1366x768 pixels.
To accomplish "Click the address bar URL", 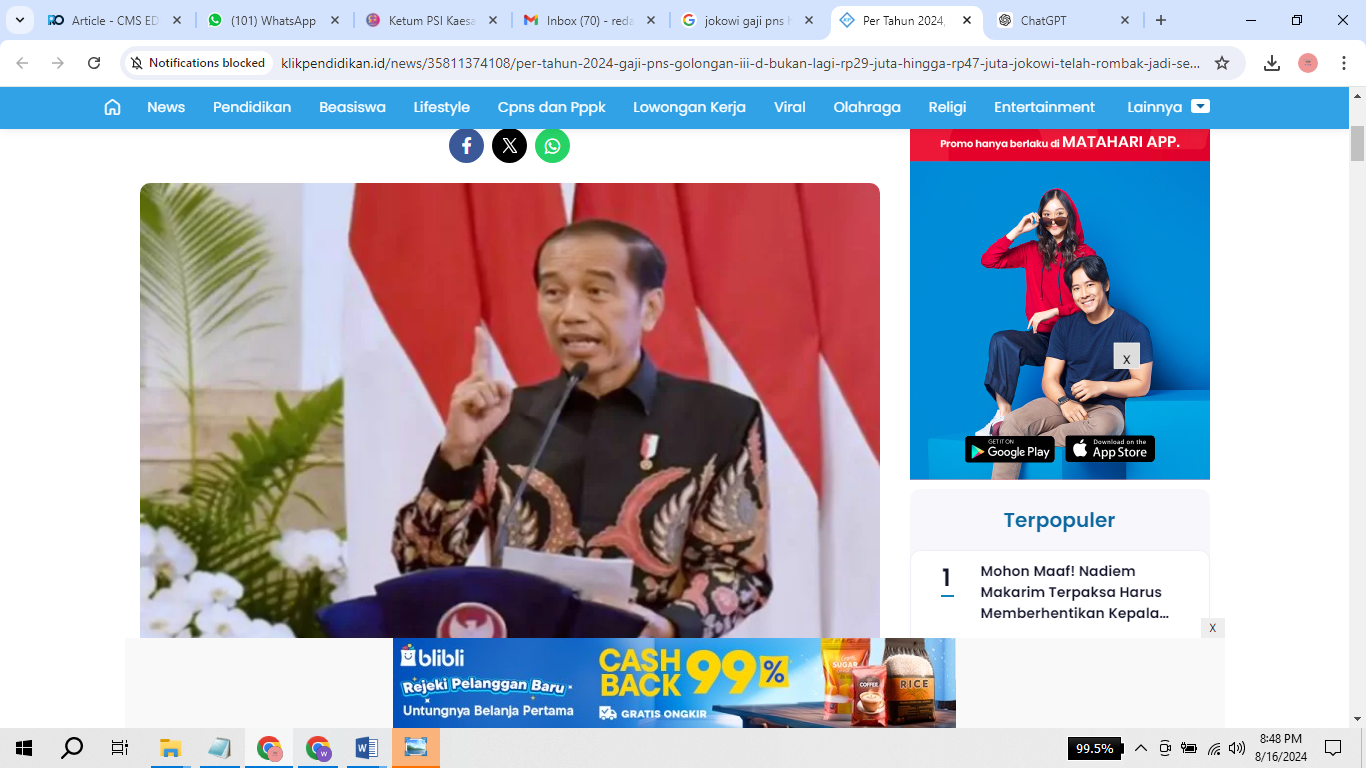I will [740, 63].
